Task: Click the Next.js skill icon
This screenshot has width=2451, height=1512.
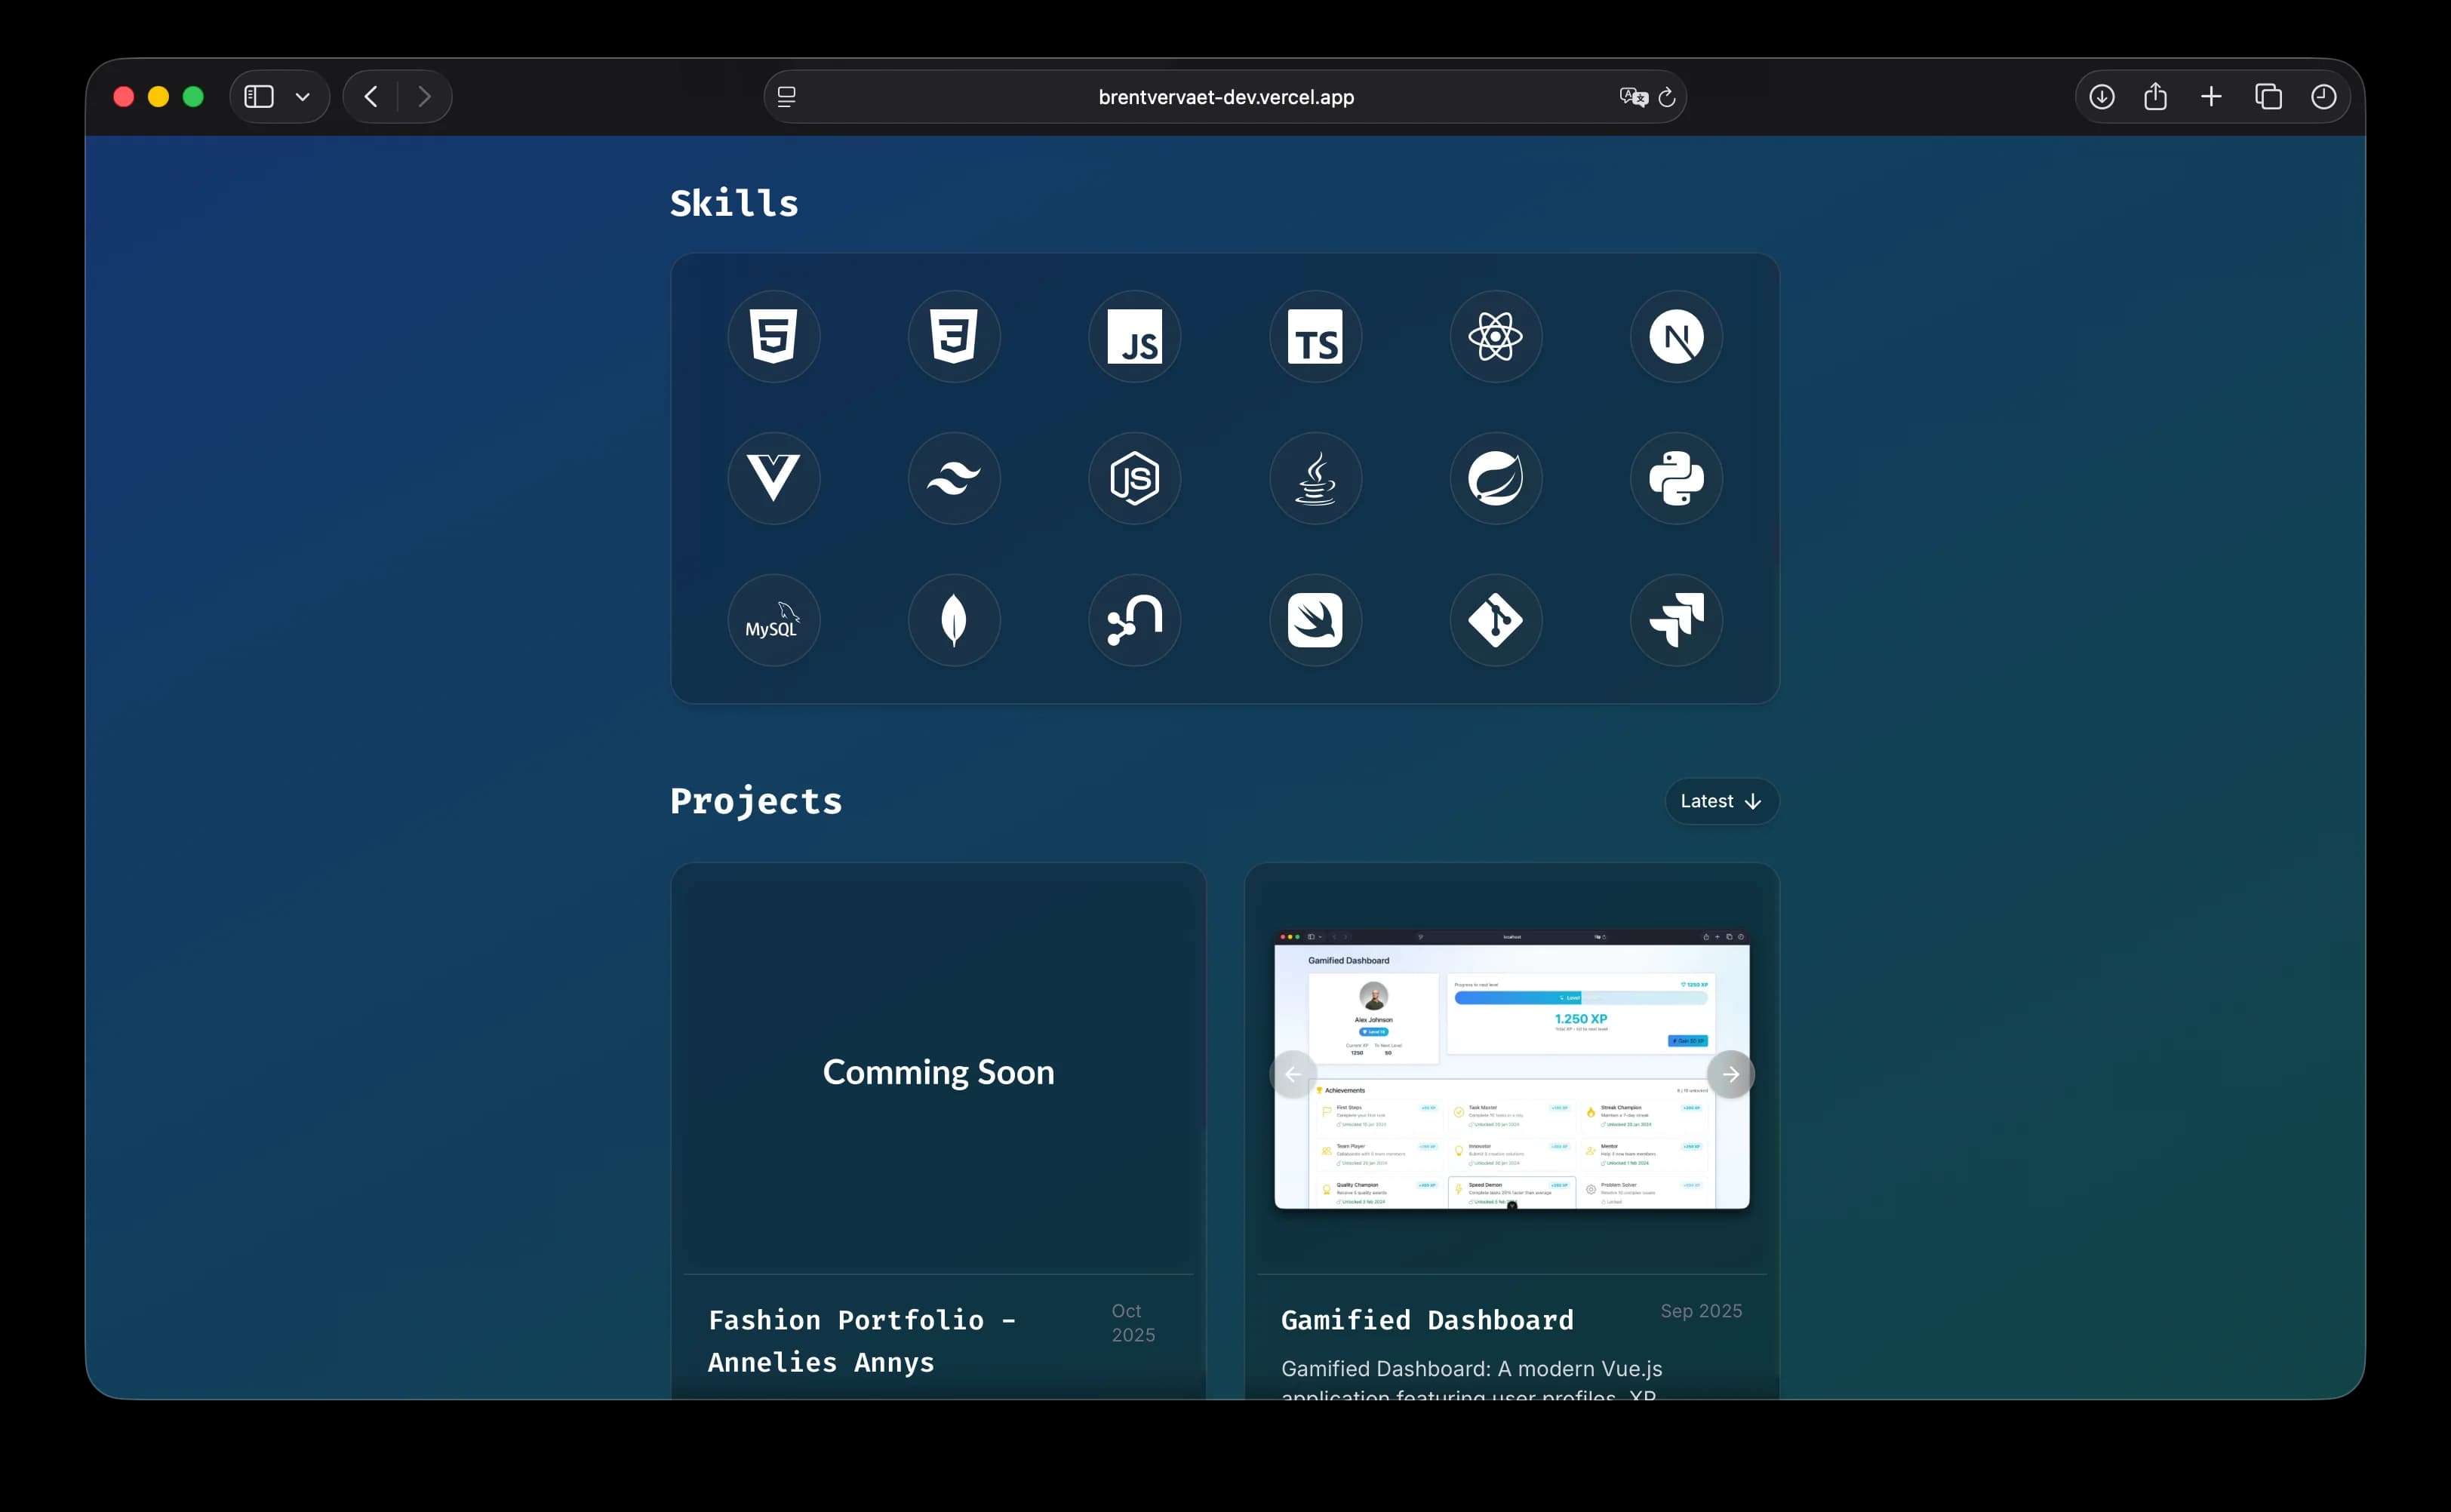Action: pyautogui.click(x=1676, y=337)
